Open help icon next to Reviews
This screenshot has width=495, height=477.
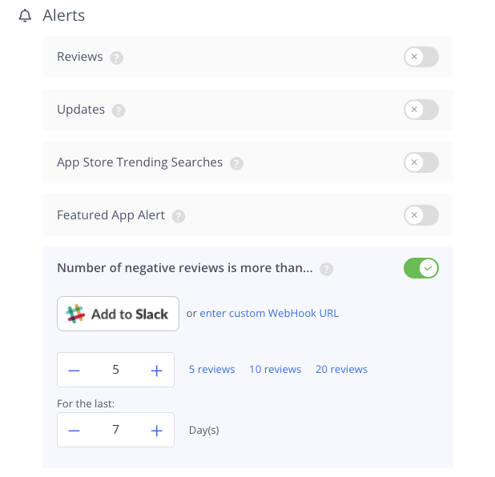click(x=117, y=58)
